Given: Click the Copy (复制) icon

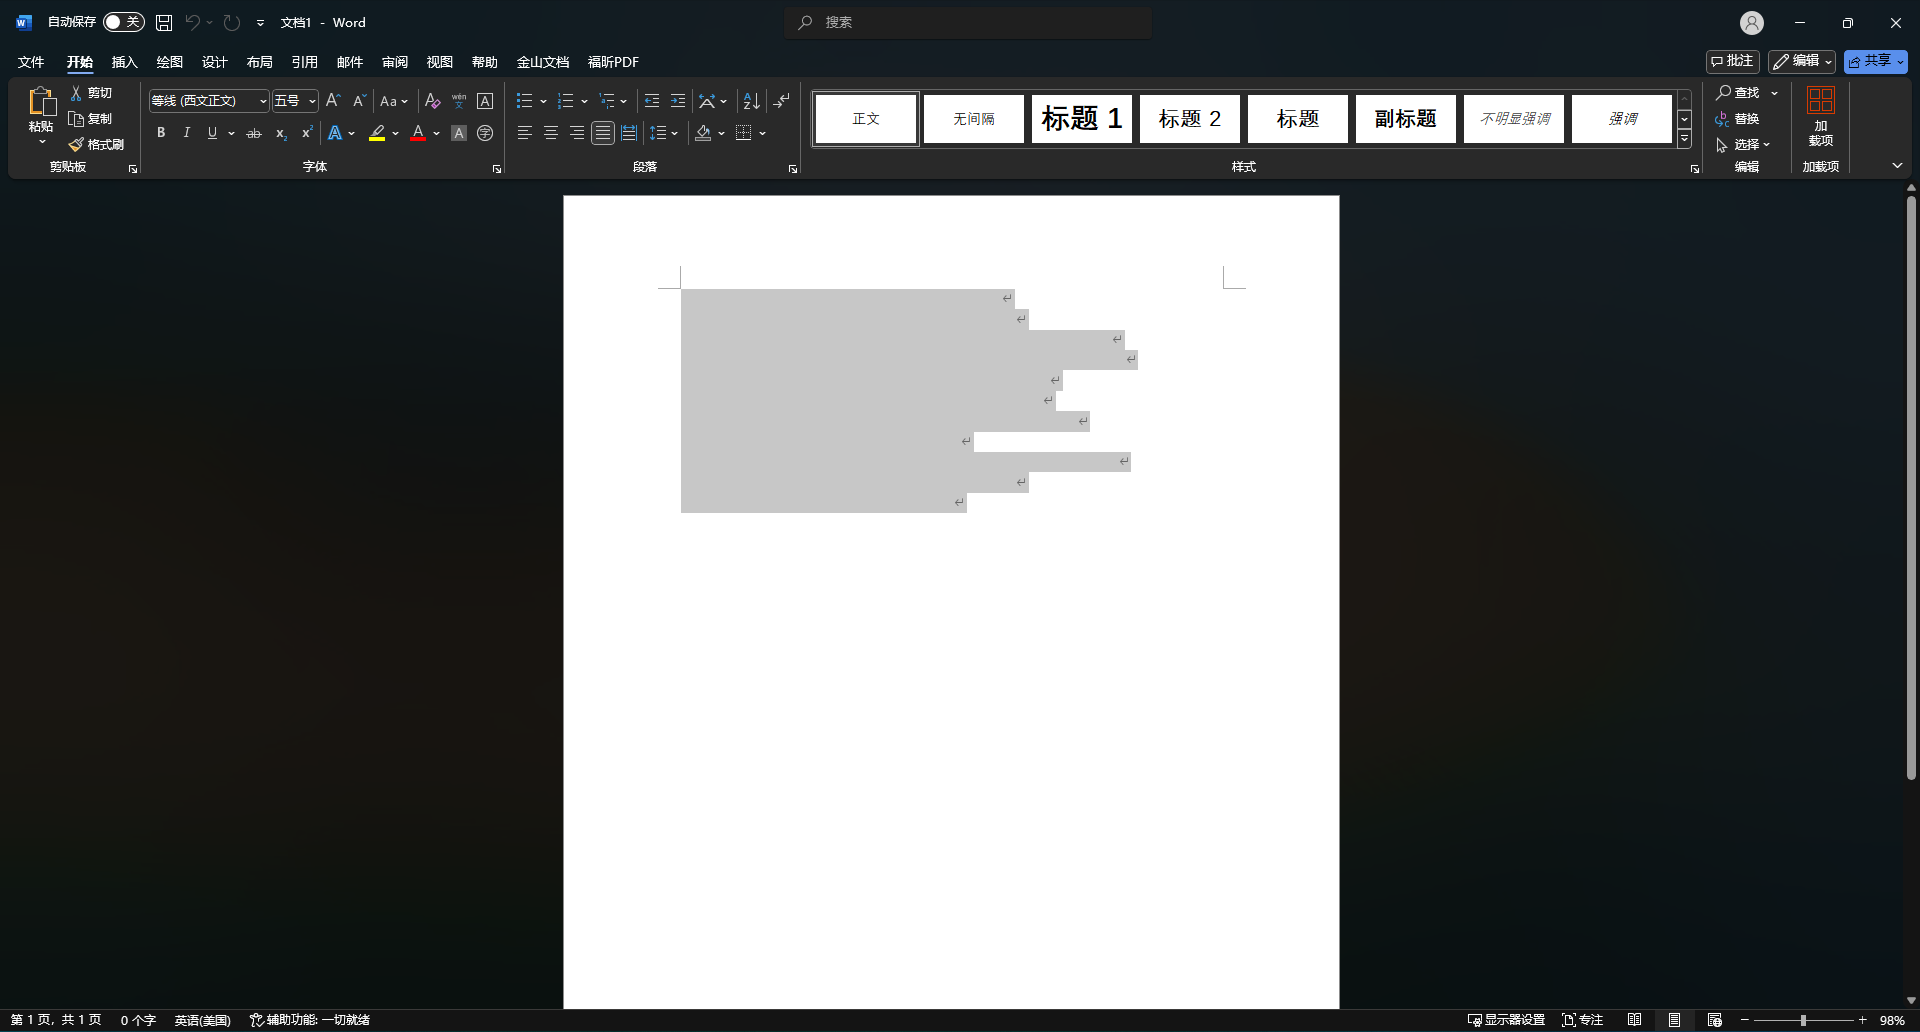Looking at the screenshot, I should tap(76, 119).
